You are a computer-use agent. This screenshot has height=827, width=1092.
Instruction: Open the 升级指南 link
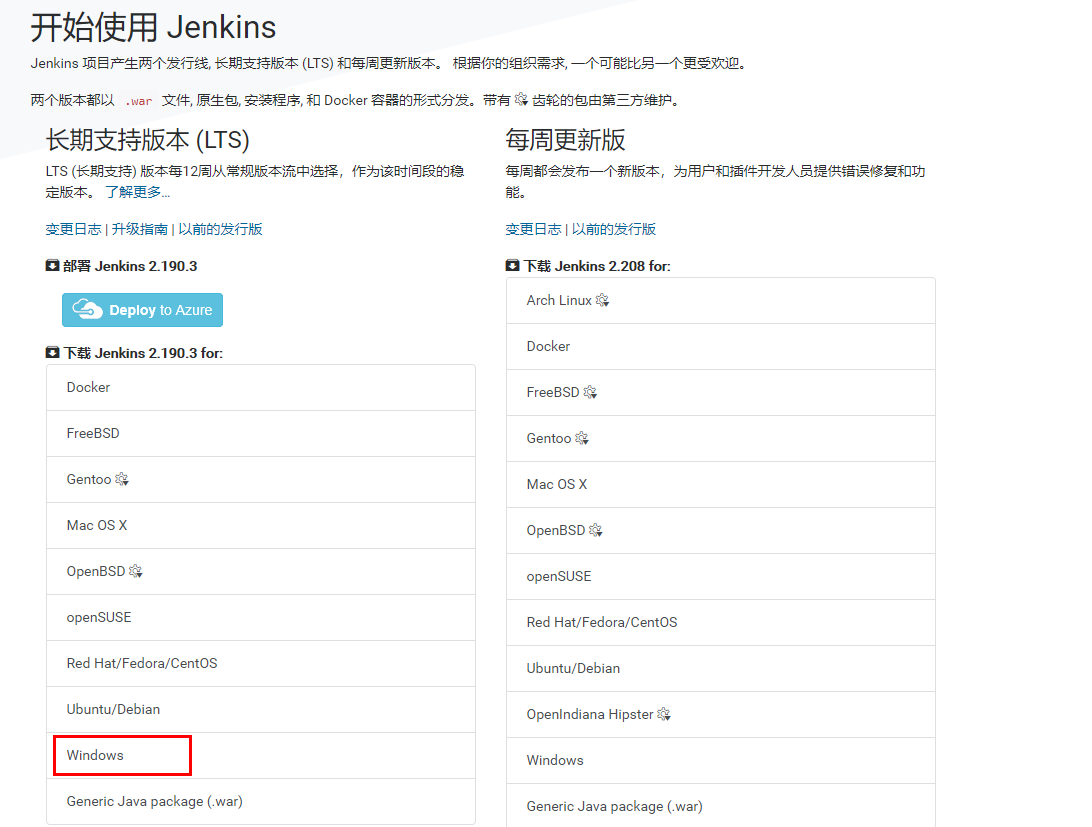(x=140, y=229)
